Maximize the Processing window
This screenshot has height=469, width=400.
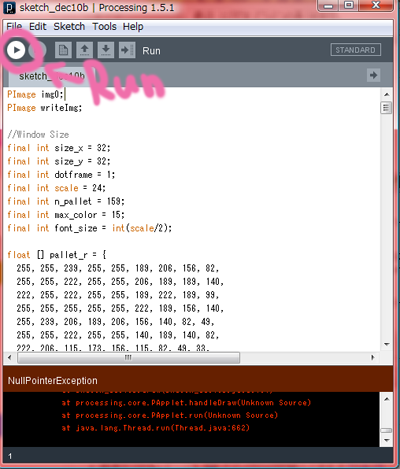click(x=349, y=6)
